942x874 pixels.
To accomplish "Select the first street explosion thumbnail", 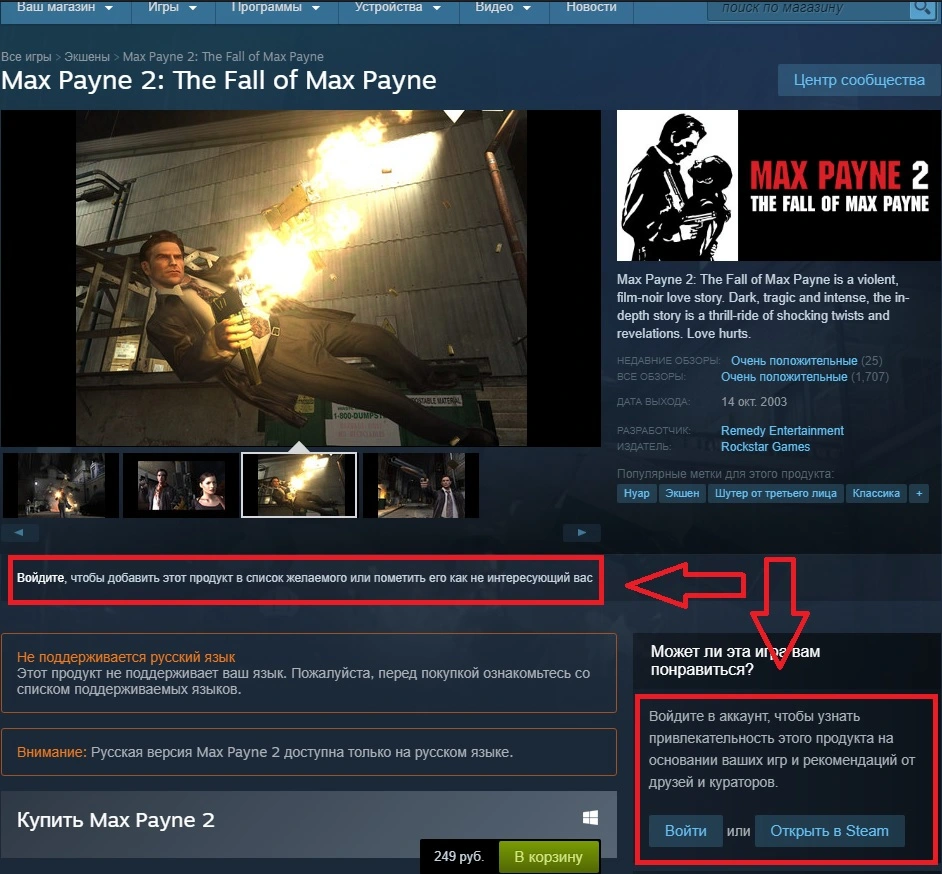I will click(61, 485).
